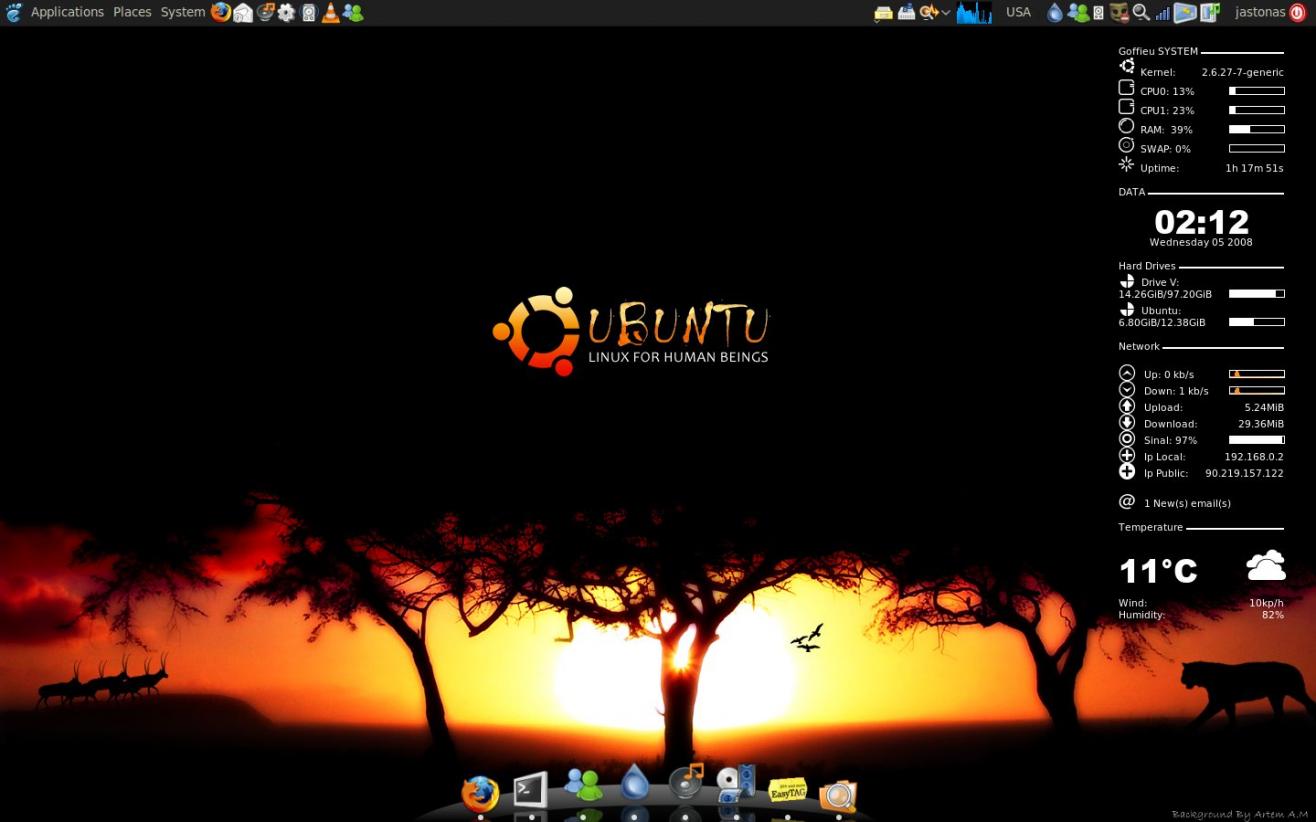This screenshot has width=1316, height=822.
Task: Click the CPU0 usage bar
Action: click(x=1256, y=91)
